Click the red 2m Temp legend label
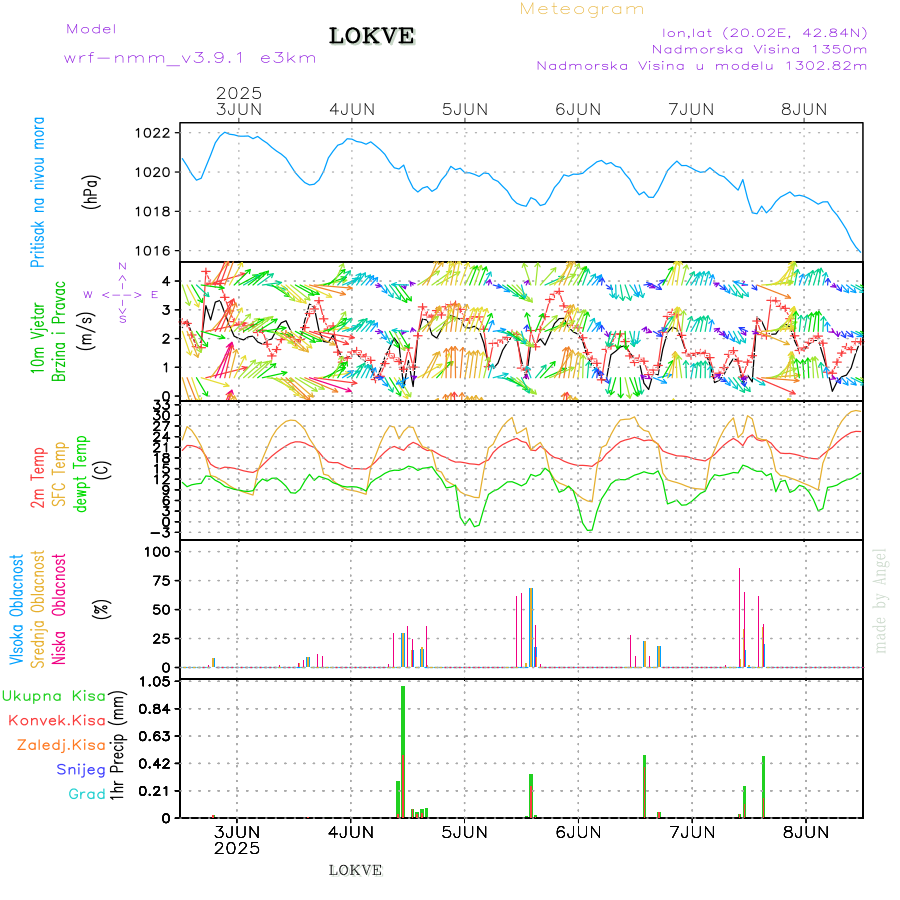 pos(38,478)
